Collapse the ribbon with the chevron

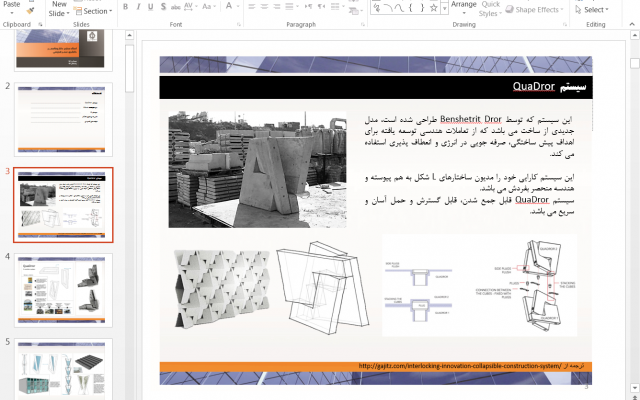[632, 24]
